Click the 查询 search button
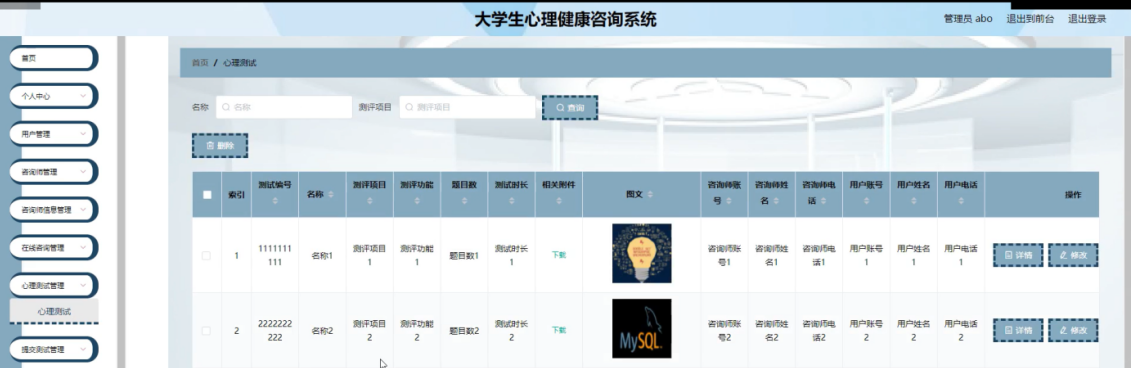This screenshot has width=1132, height=368. pyautogui.click(x=570, y=108)
